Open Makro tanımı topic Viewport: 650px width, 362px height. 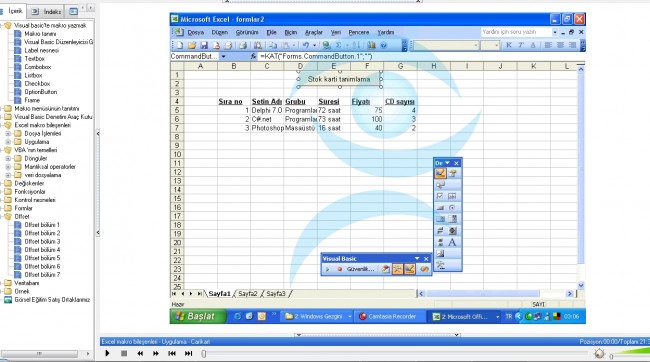point(40,34)
